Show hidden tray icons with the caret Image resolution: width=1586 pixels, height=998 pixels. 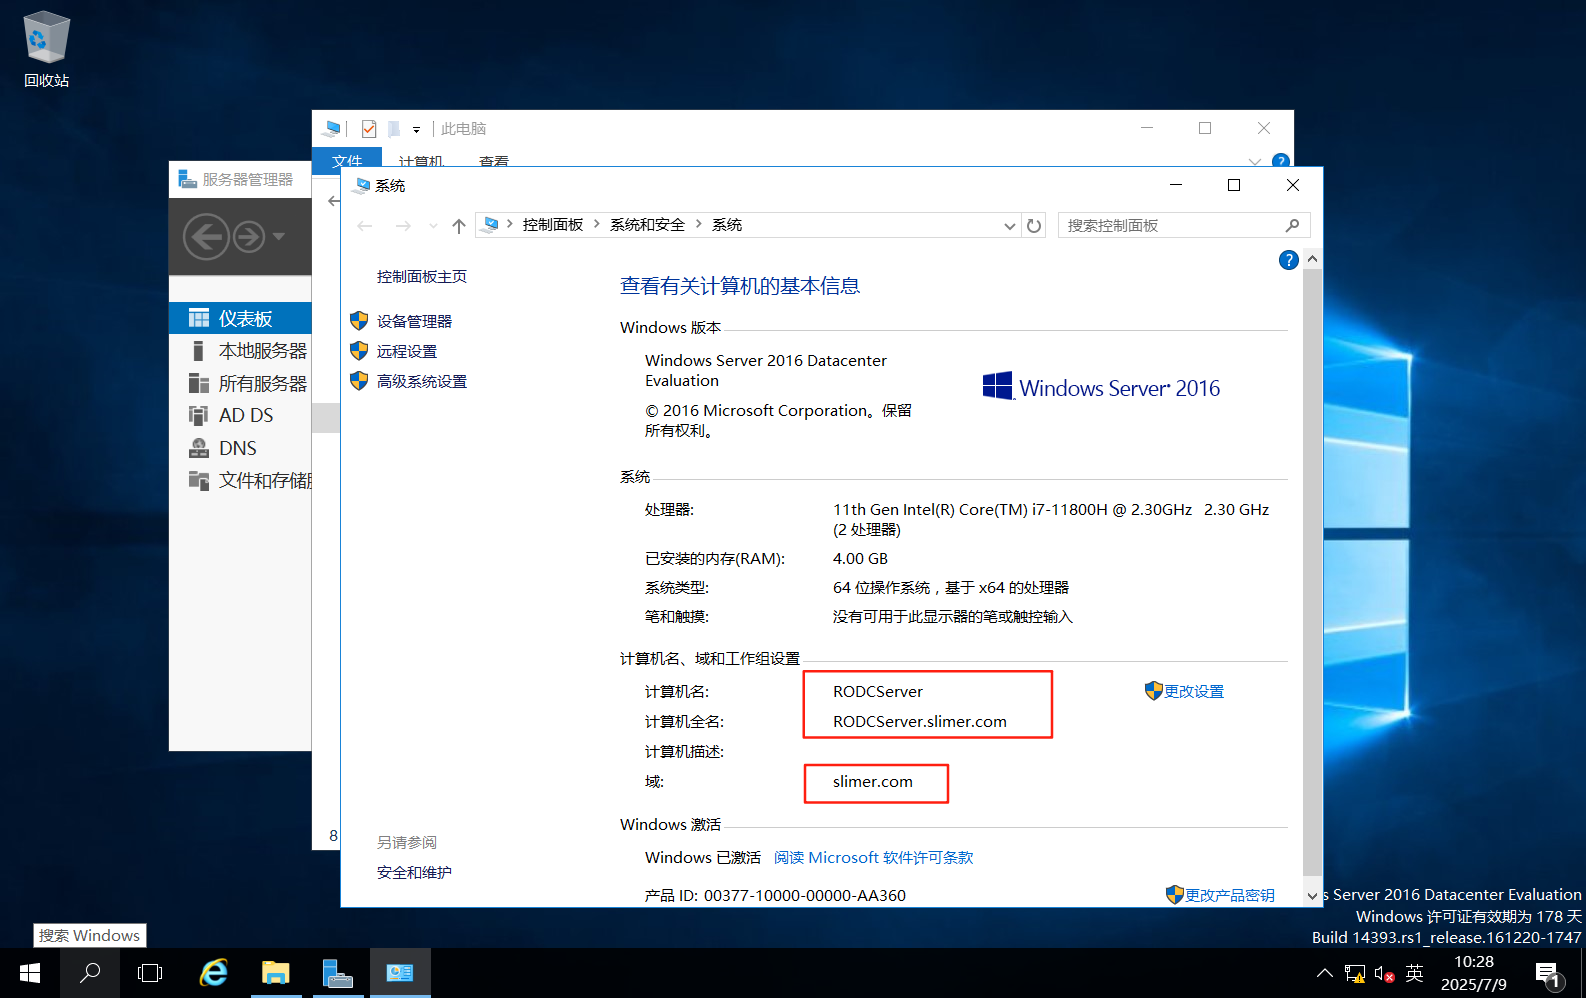[x=1325, y=973]
